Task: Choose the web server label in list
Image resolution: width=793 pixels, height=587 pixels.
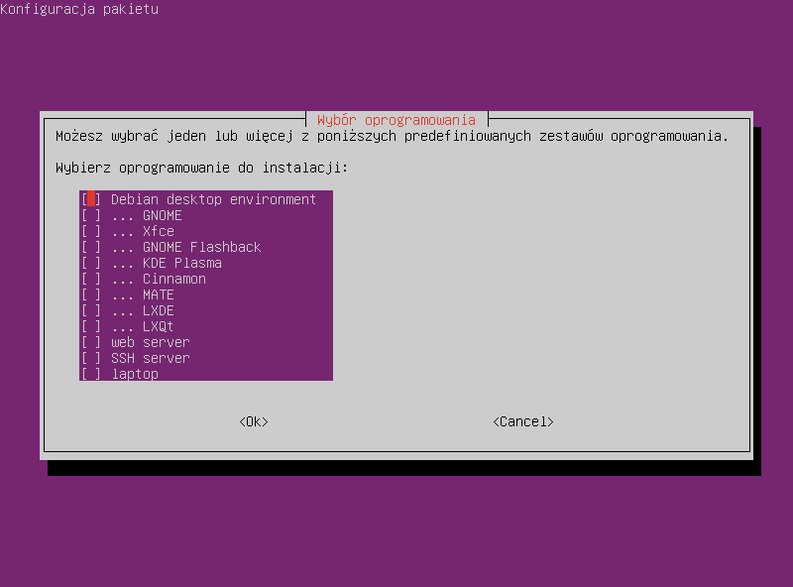Action: [150, 342]
